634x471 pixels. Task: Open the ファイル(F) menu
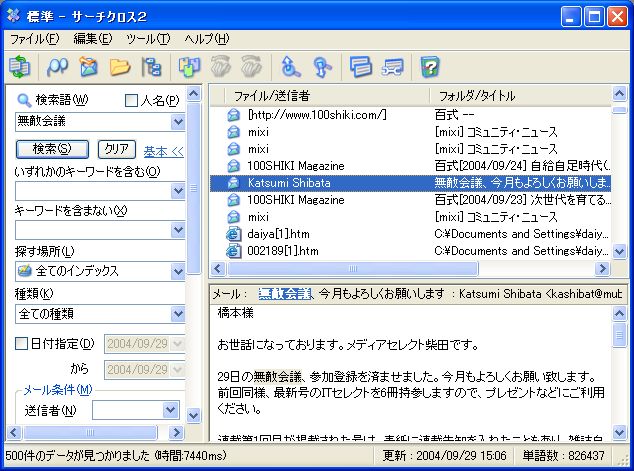[x=35, y=39]
